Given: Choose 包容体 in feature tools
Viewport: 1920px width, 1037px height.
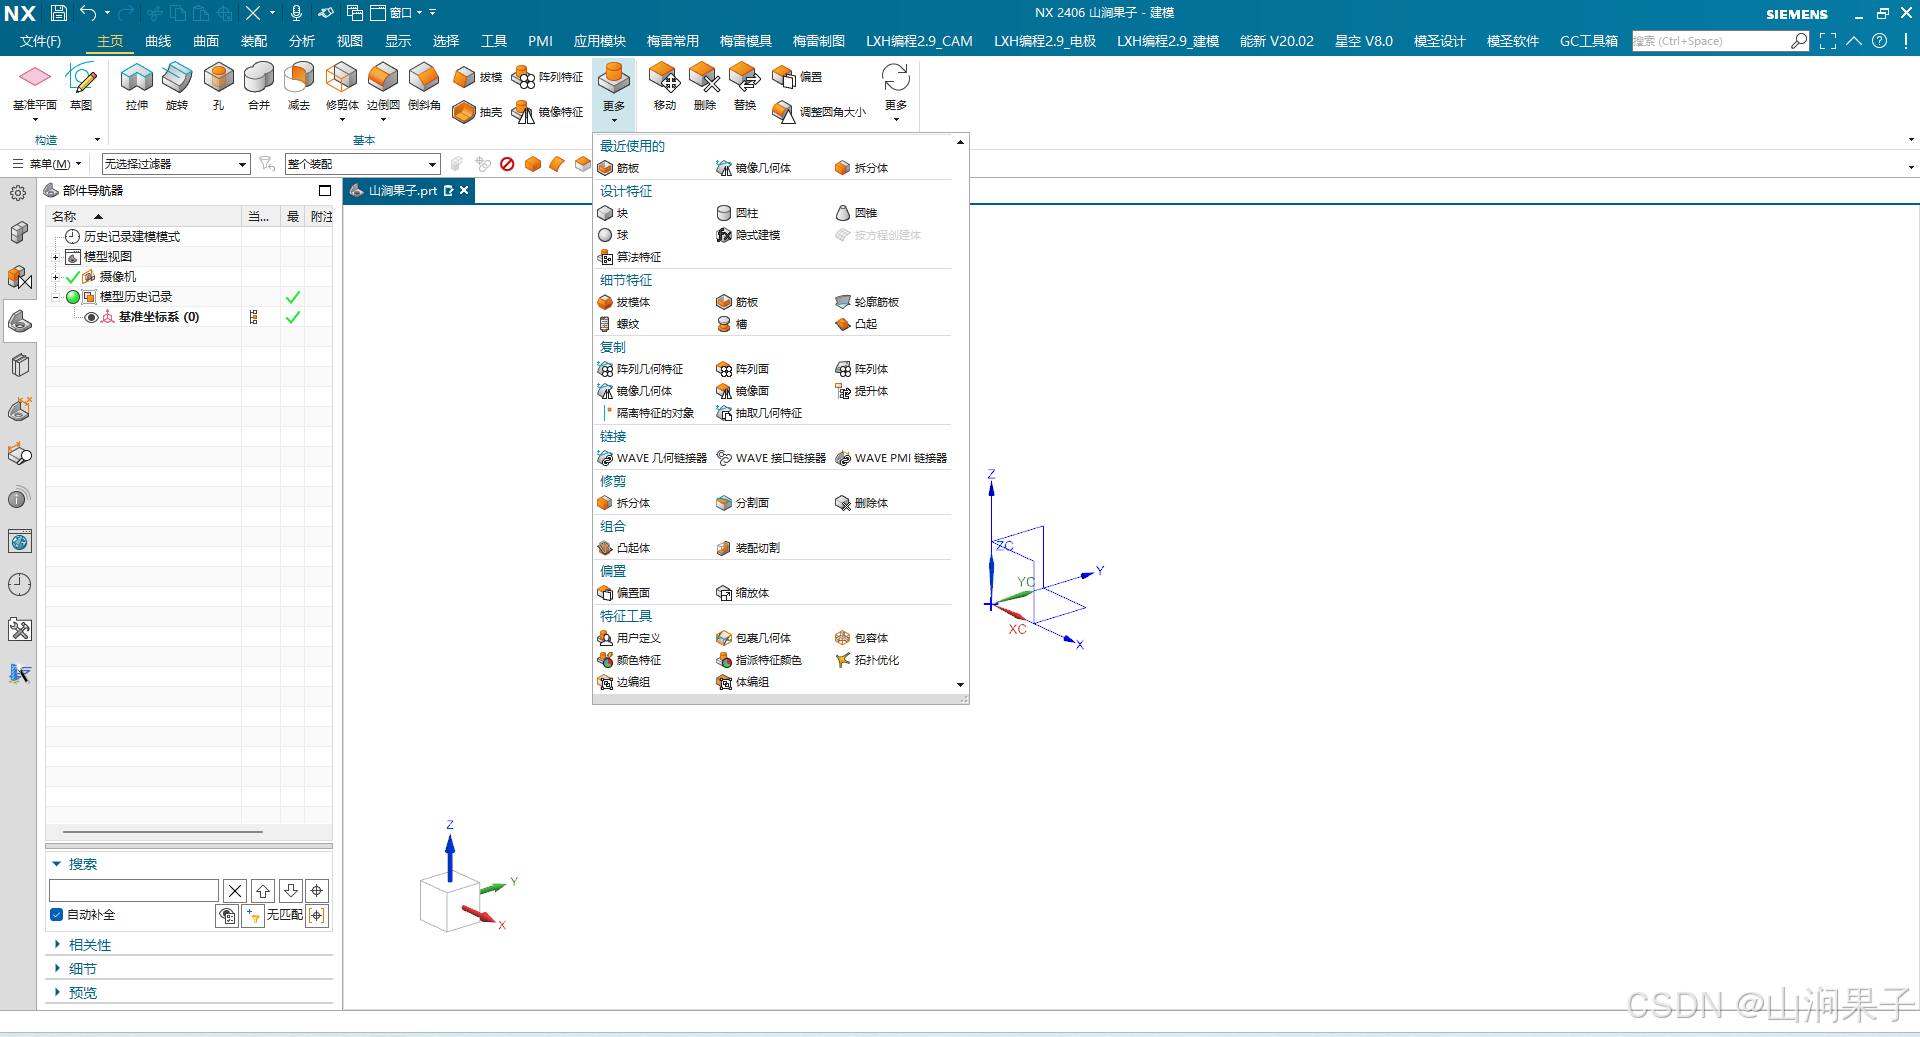Looking at the screenshot, I should pos(862,638).
